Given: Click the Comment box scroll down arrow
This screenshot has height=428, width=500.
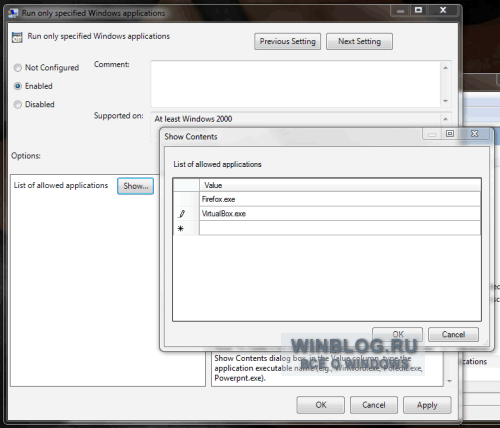Looking at the screenshot, I should 446,101.
